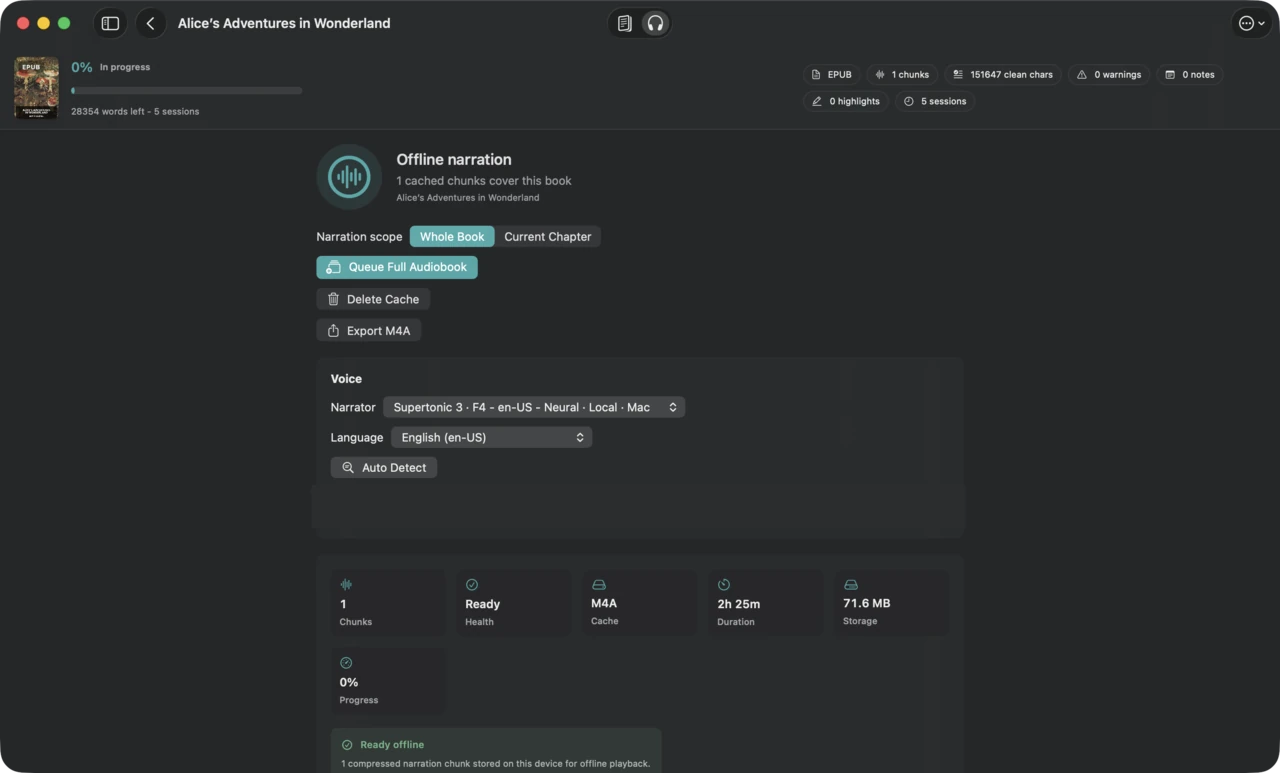Toggle the sidebar panel icon

pos(110,23)
